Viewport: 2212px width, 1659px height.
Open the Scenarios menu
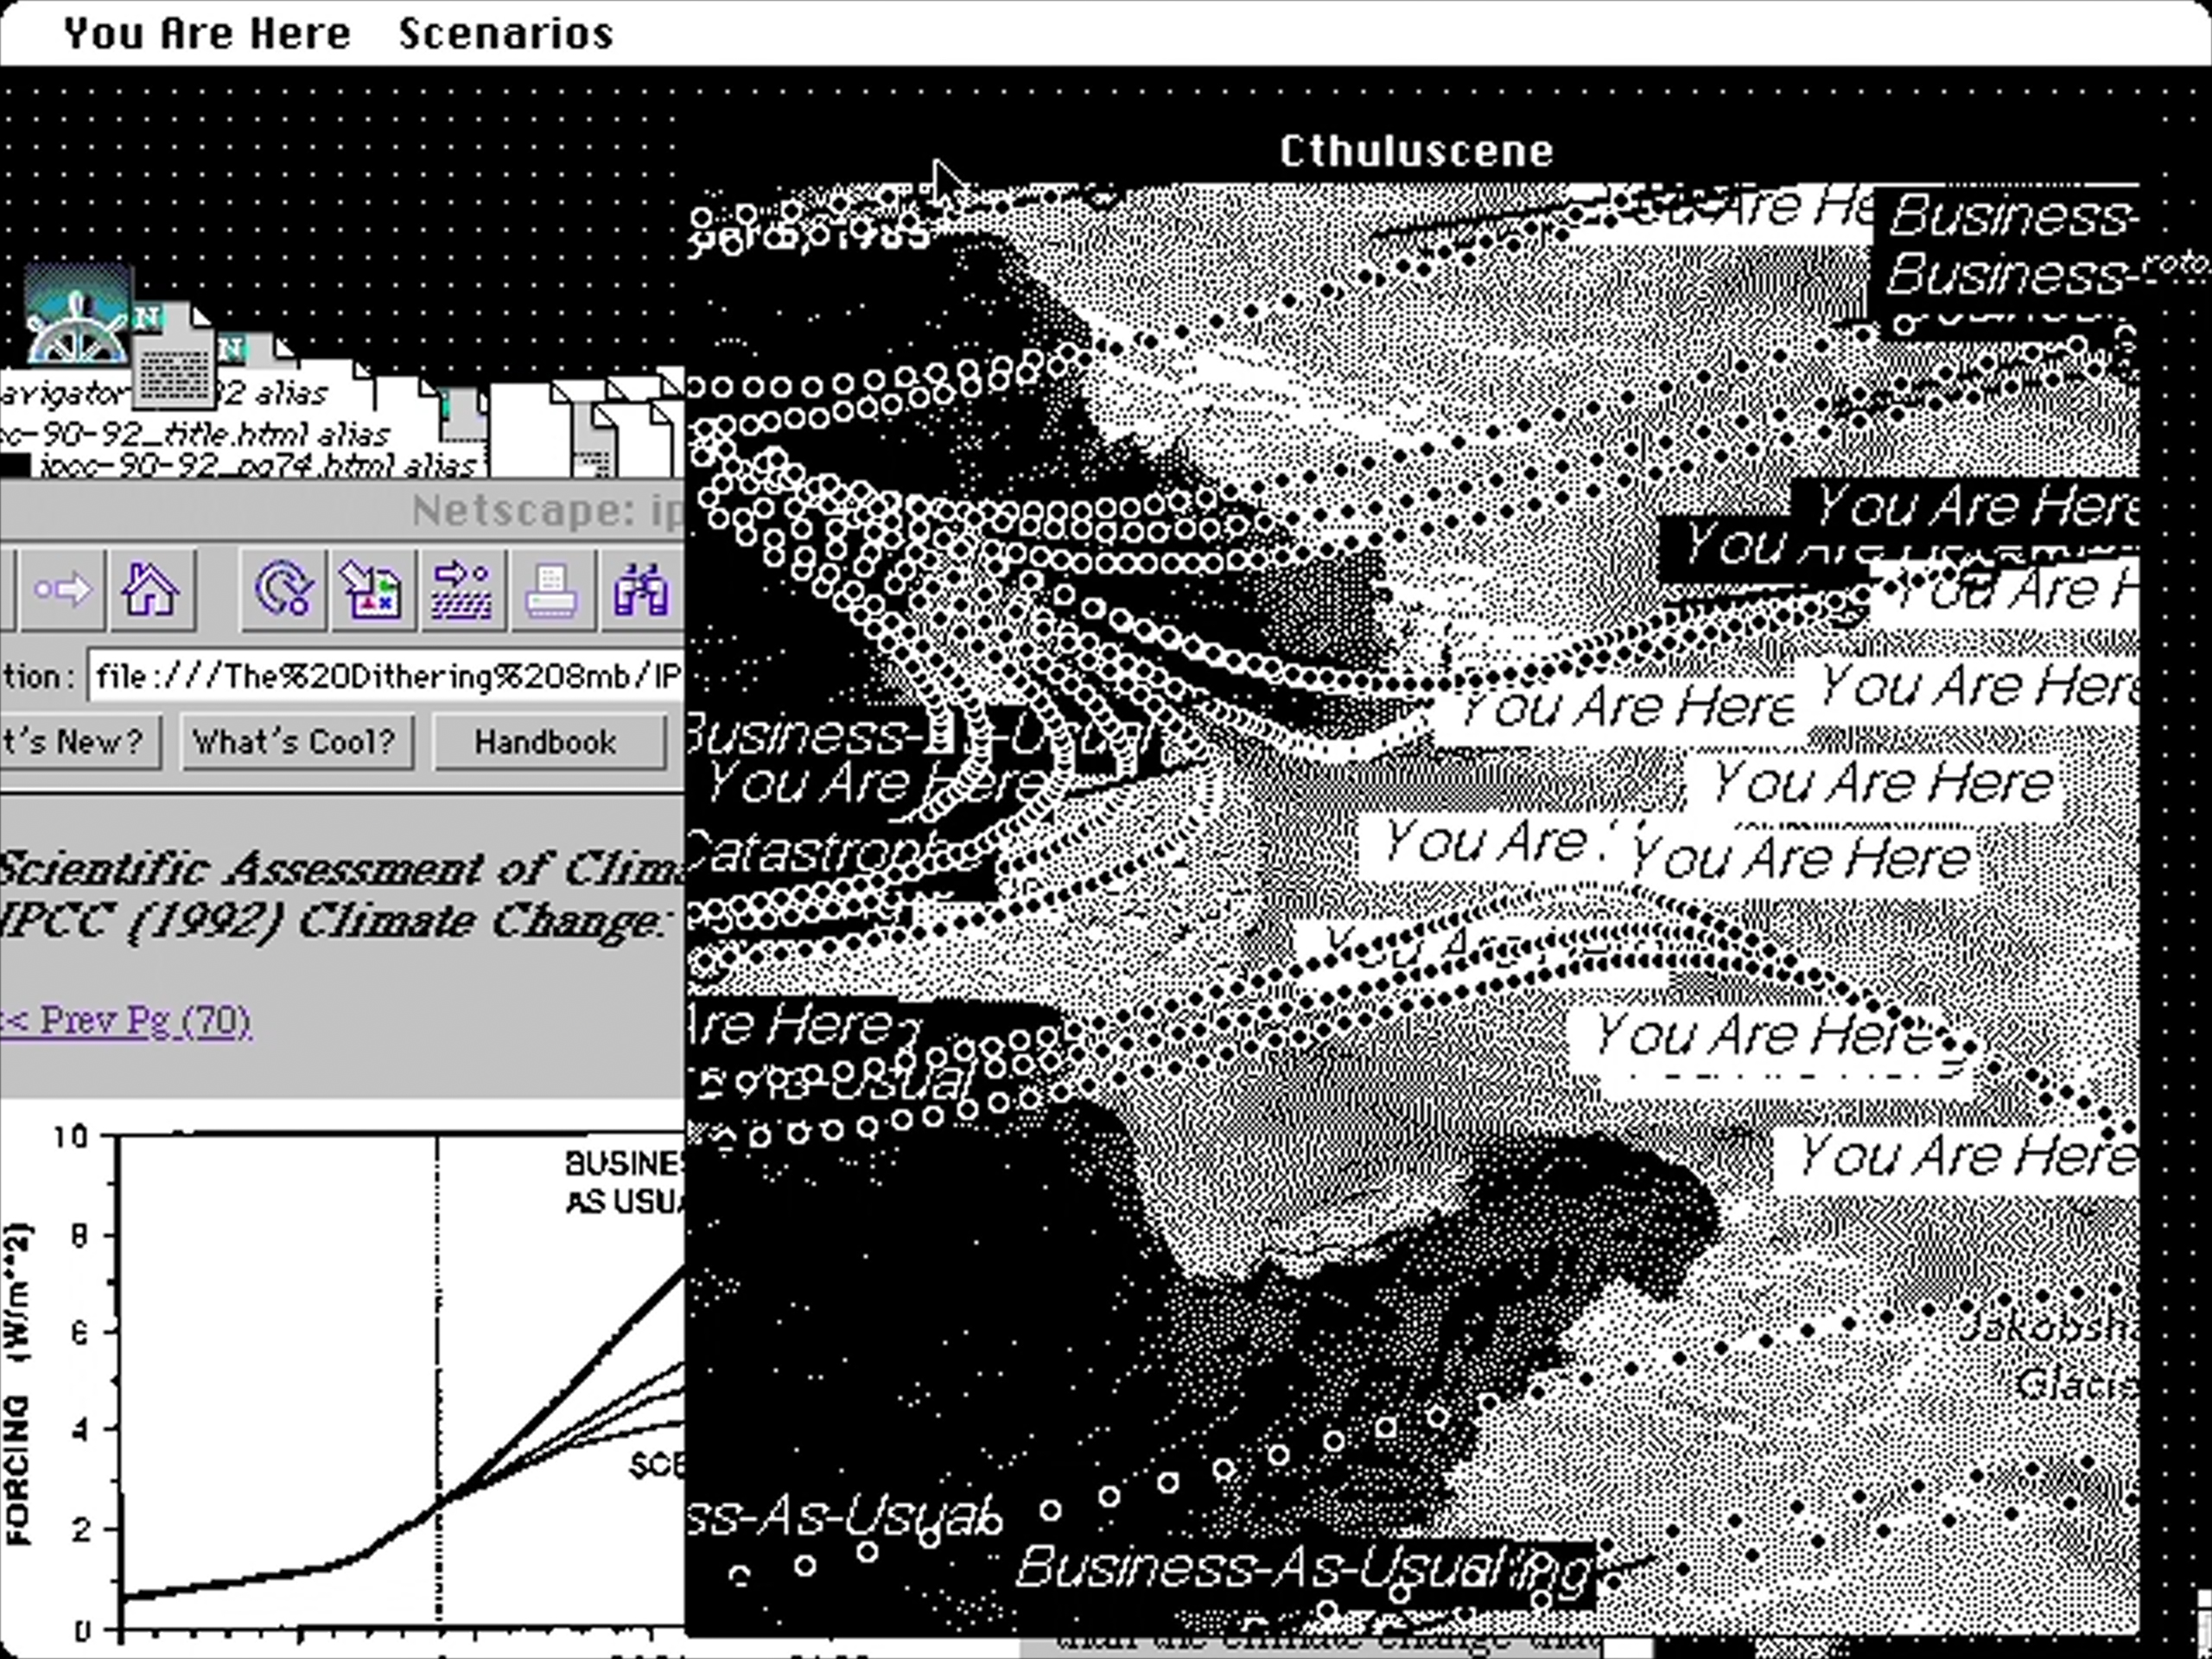point(506,34)
